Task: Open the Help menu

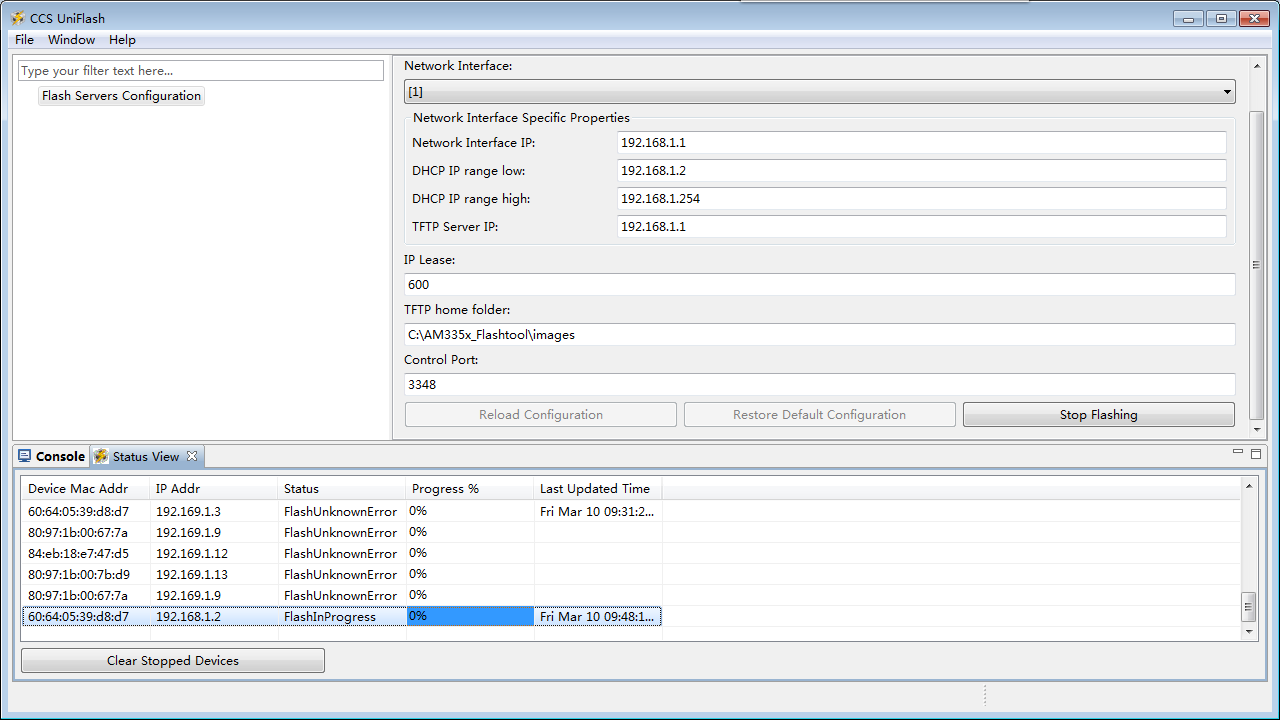Action: click(122, 40)
